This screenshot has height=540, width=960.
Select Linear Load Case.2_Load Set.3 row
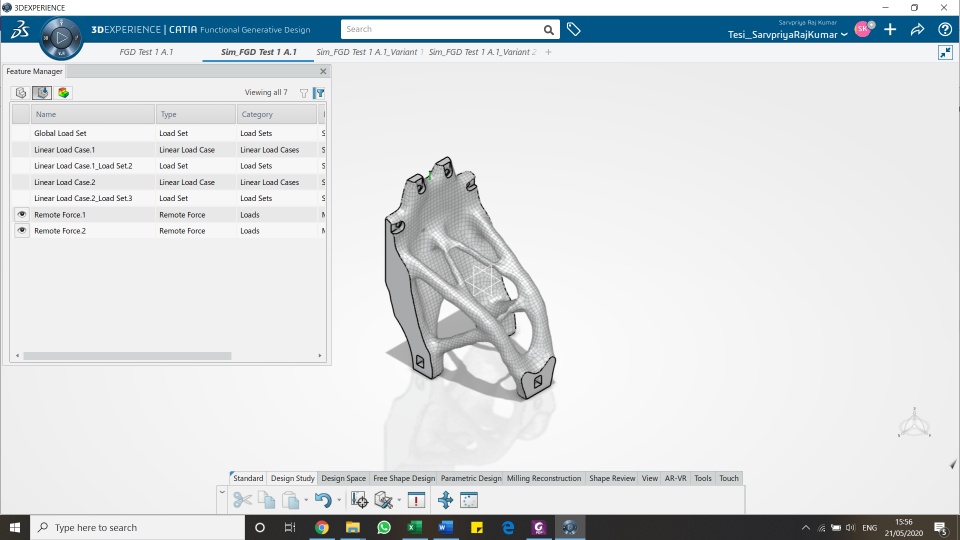point(168,198)
